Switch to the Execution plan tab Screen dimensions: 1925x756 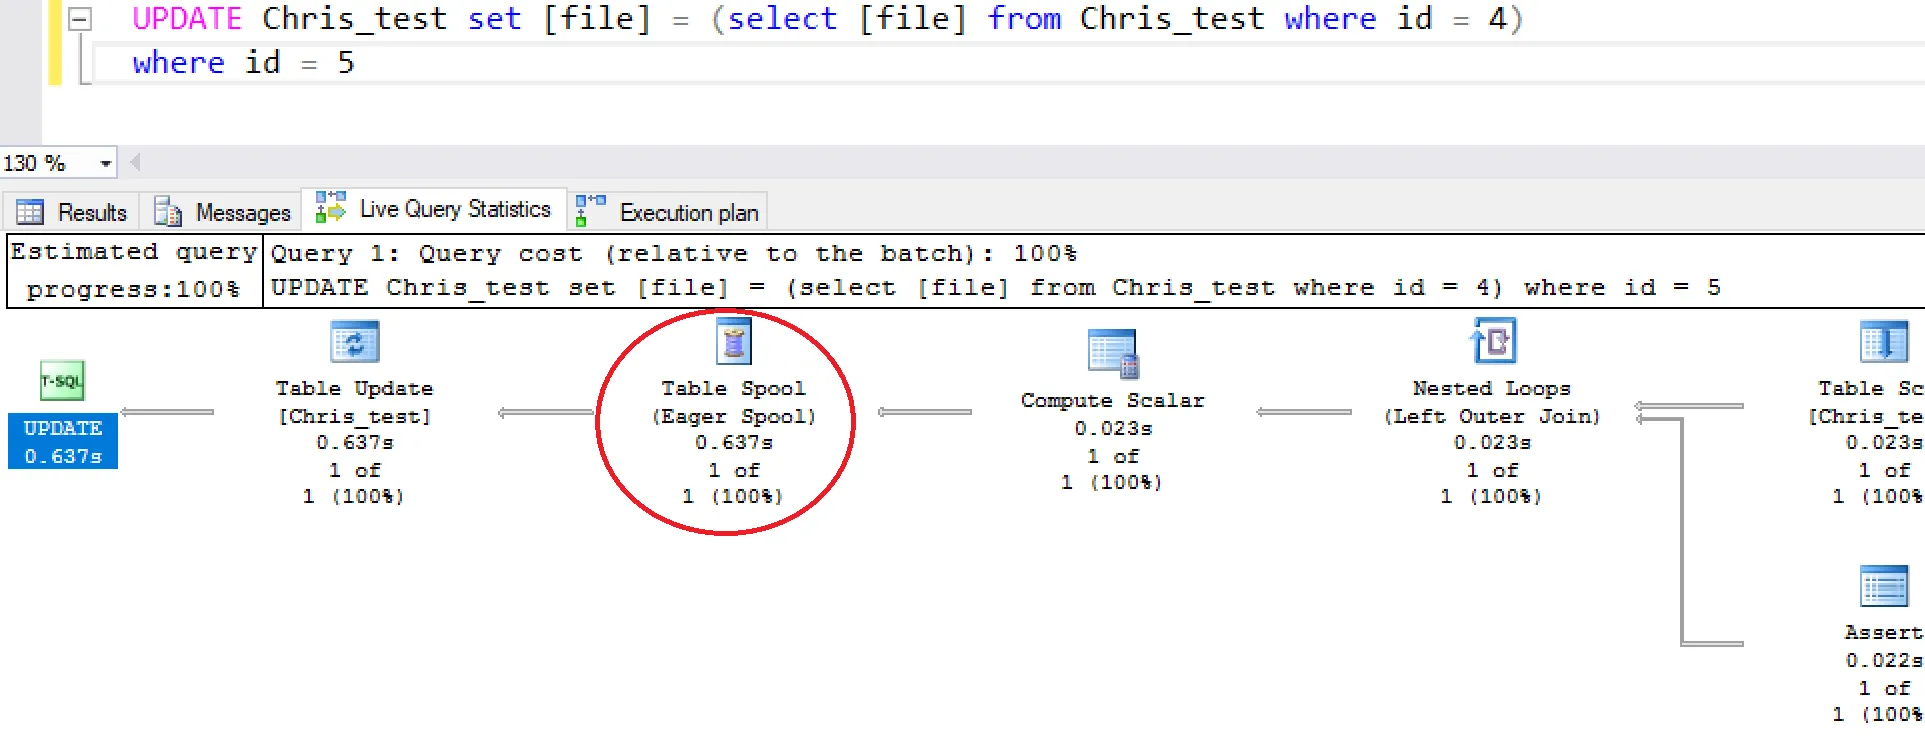click(668, 212)
